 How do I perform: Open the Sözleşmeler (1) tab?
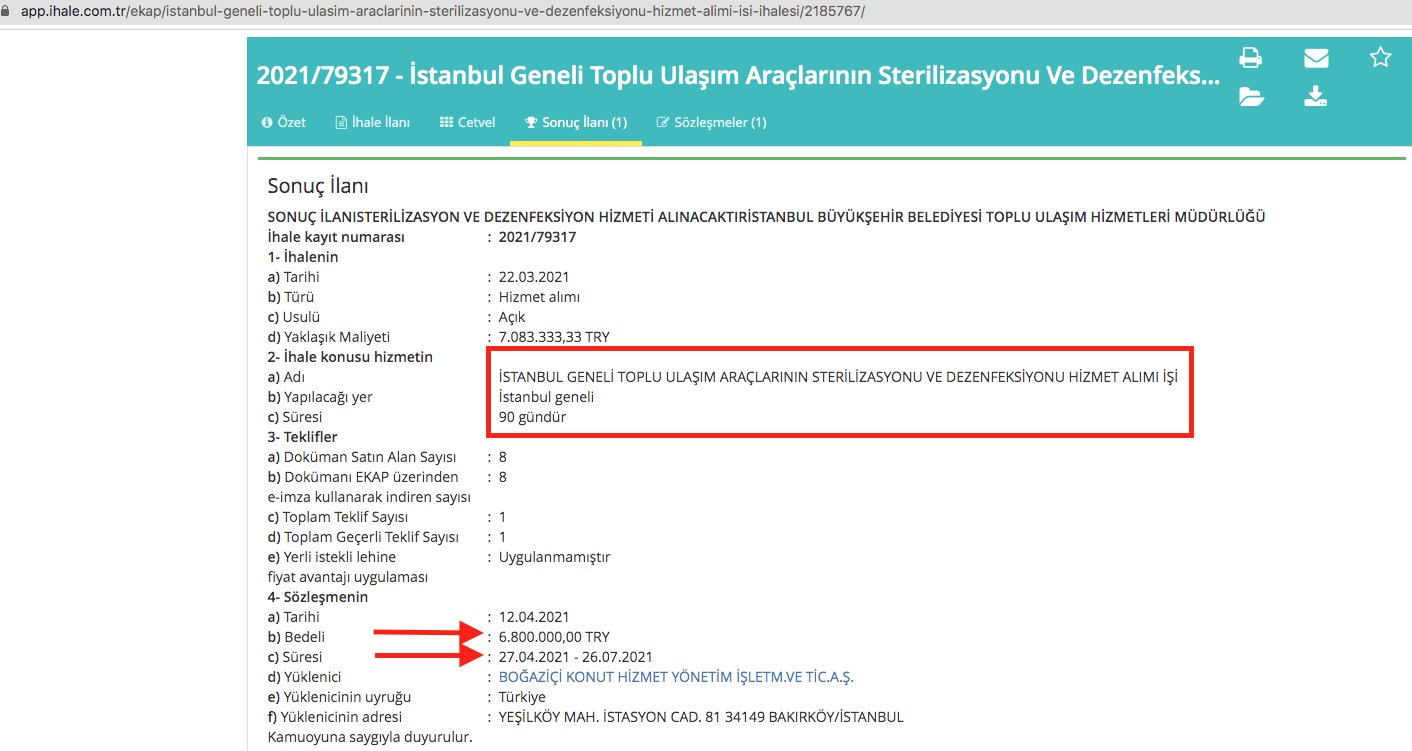click(x=711, y=122)
